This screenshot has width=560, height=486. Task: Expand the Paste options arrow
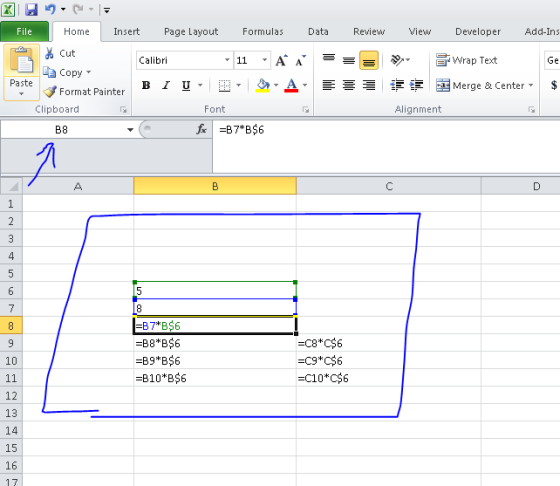click(21, 94)
